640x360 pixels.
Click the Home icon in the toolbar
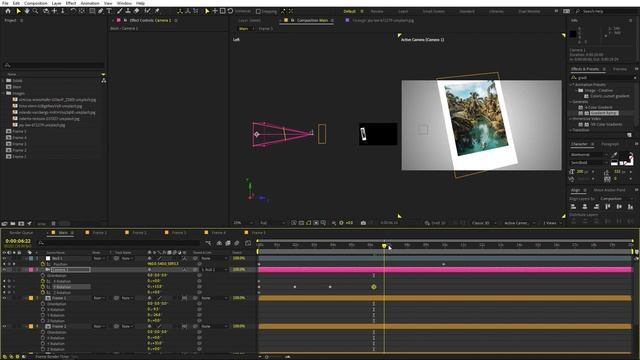[x=8, y=11]
